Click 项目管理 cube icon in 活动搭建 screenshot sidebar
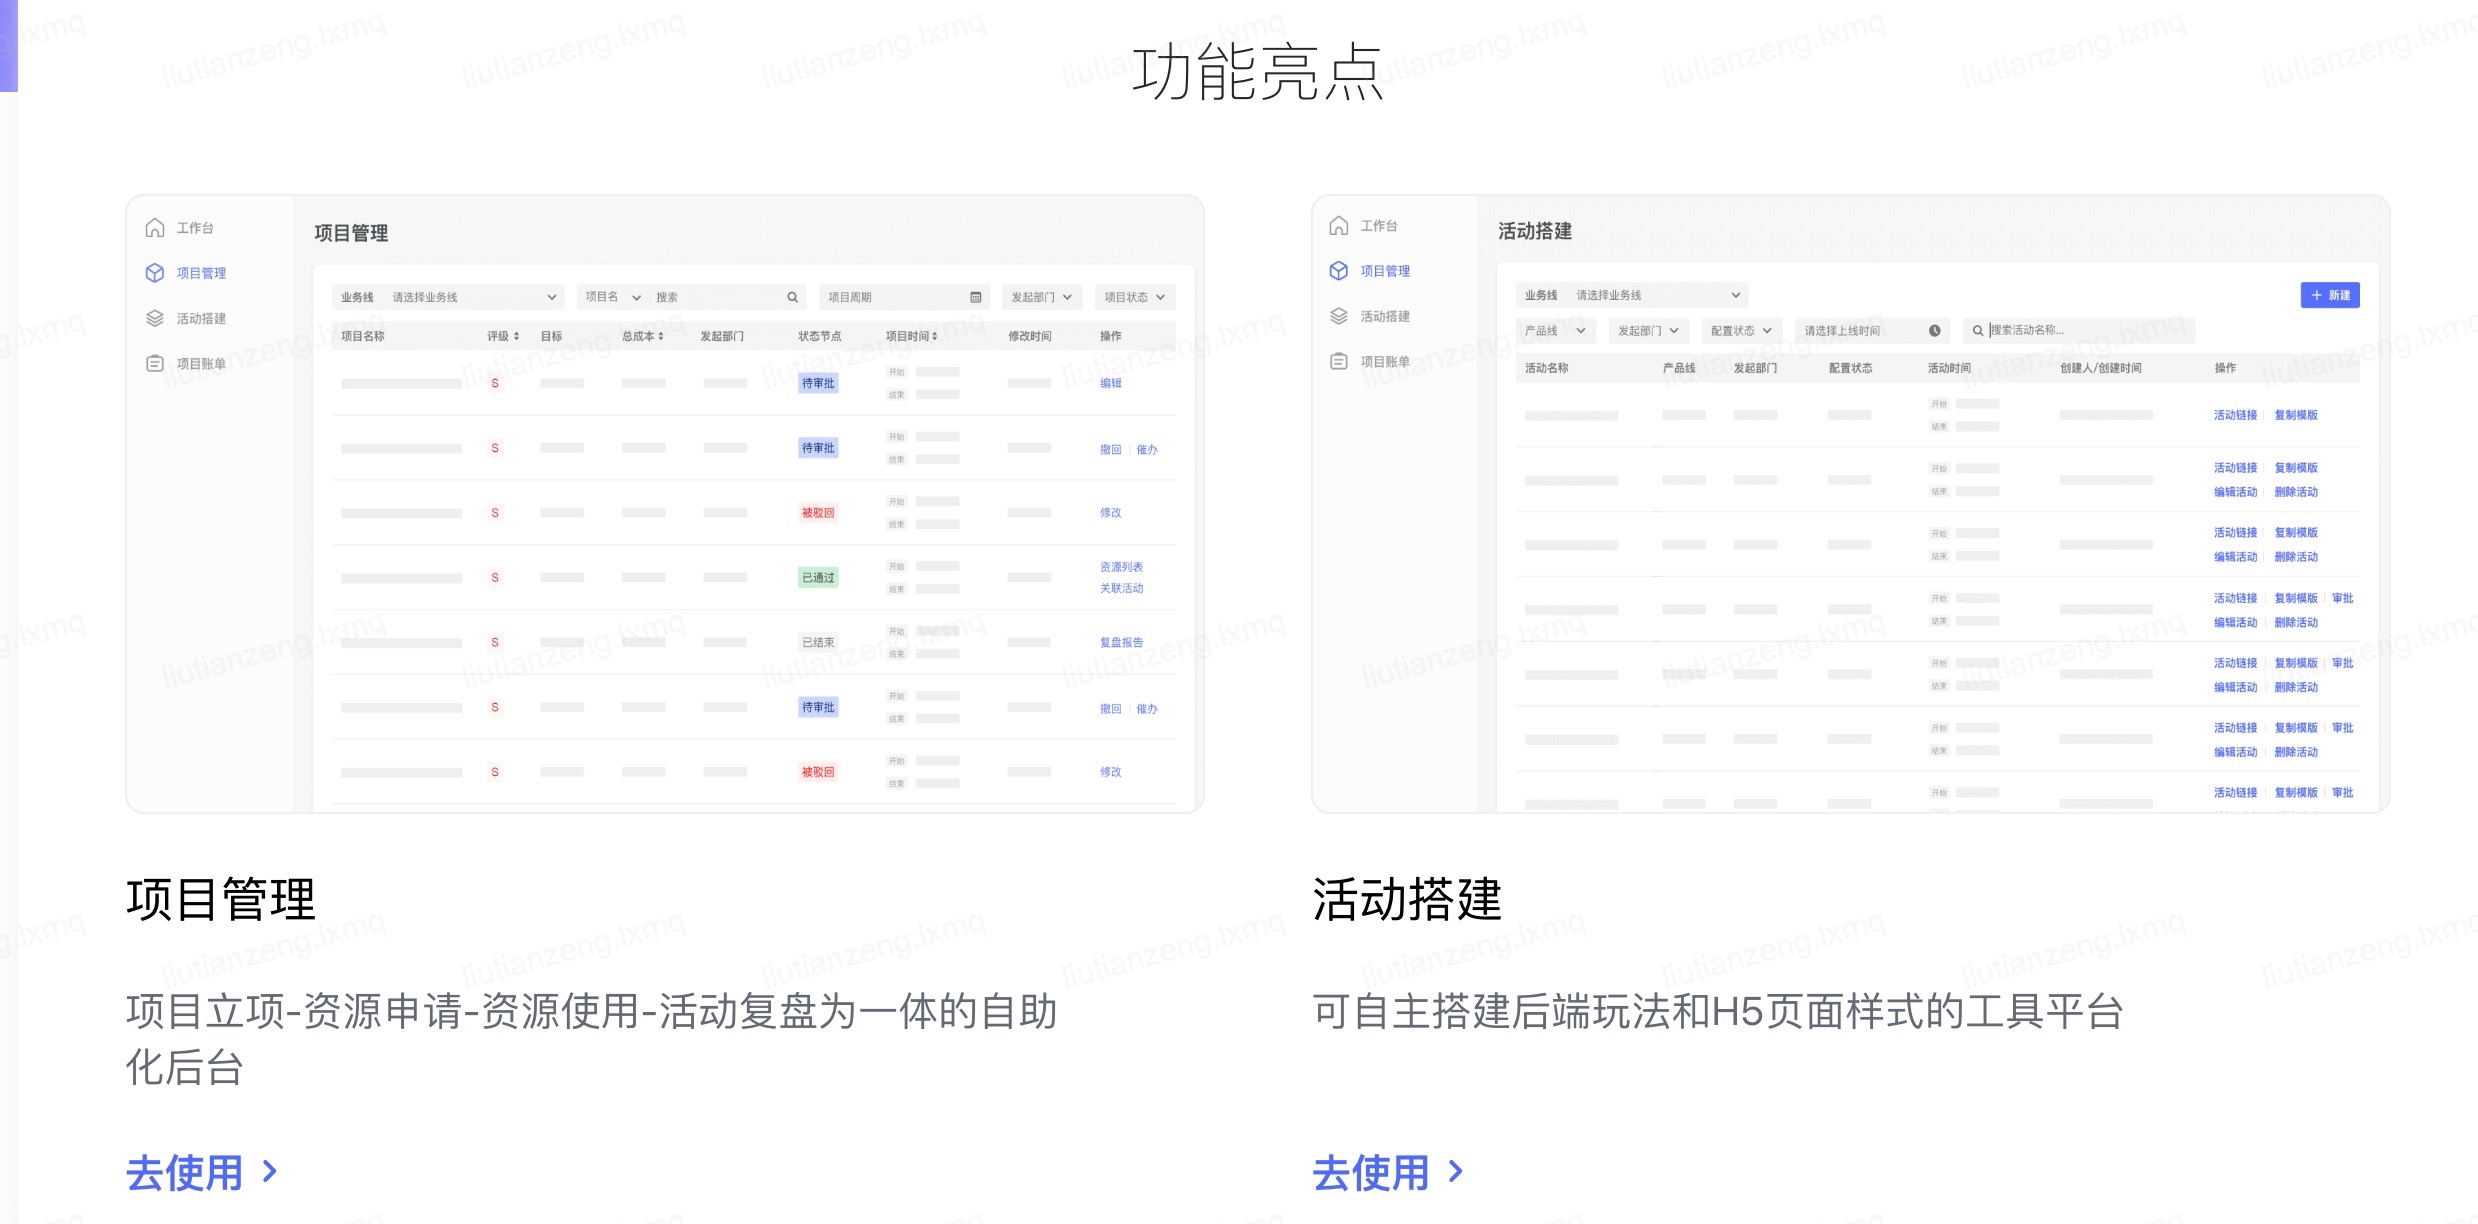 click(1339, 271)
